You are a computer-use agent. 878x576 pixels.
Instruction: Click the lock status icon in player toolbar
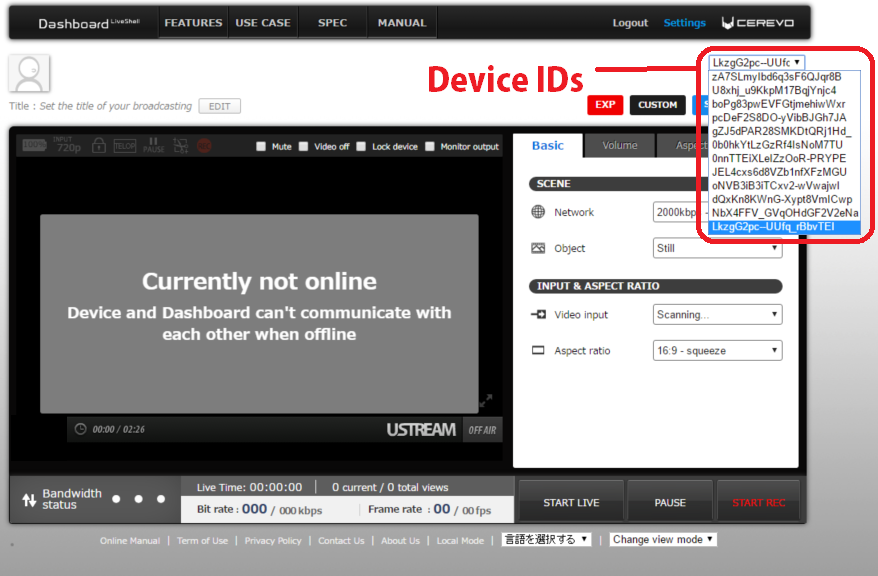click(99, 146)
